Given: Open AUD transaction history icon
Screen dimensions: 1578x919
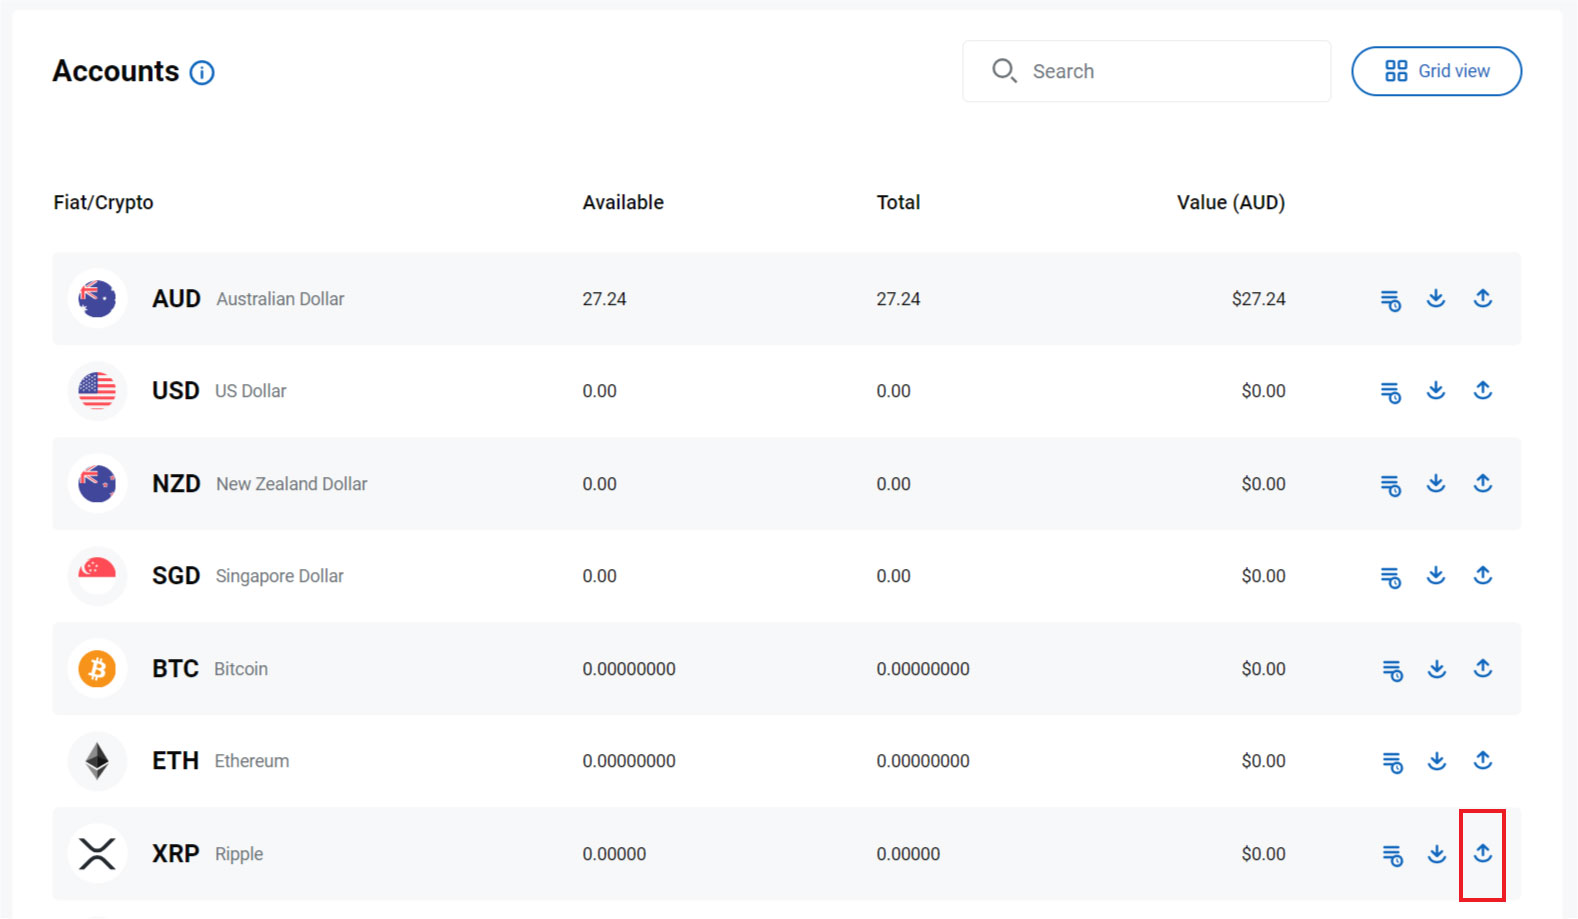Looking at the screenshot, I should point(1390,300).
